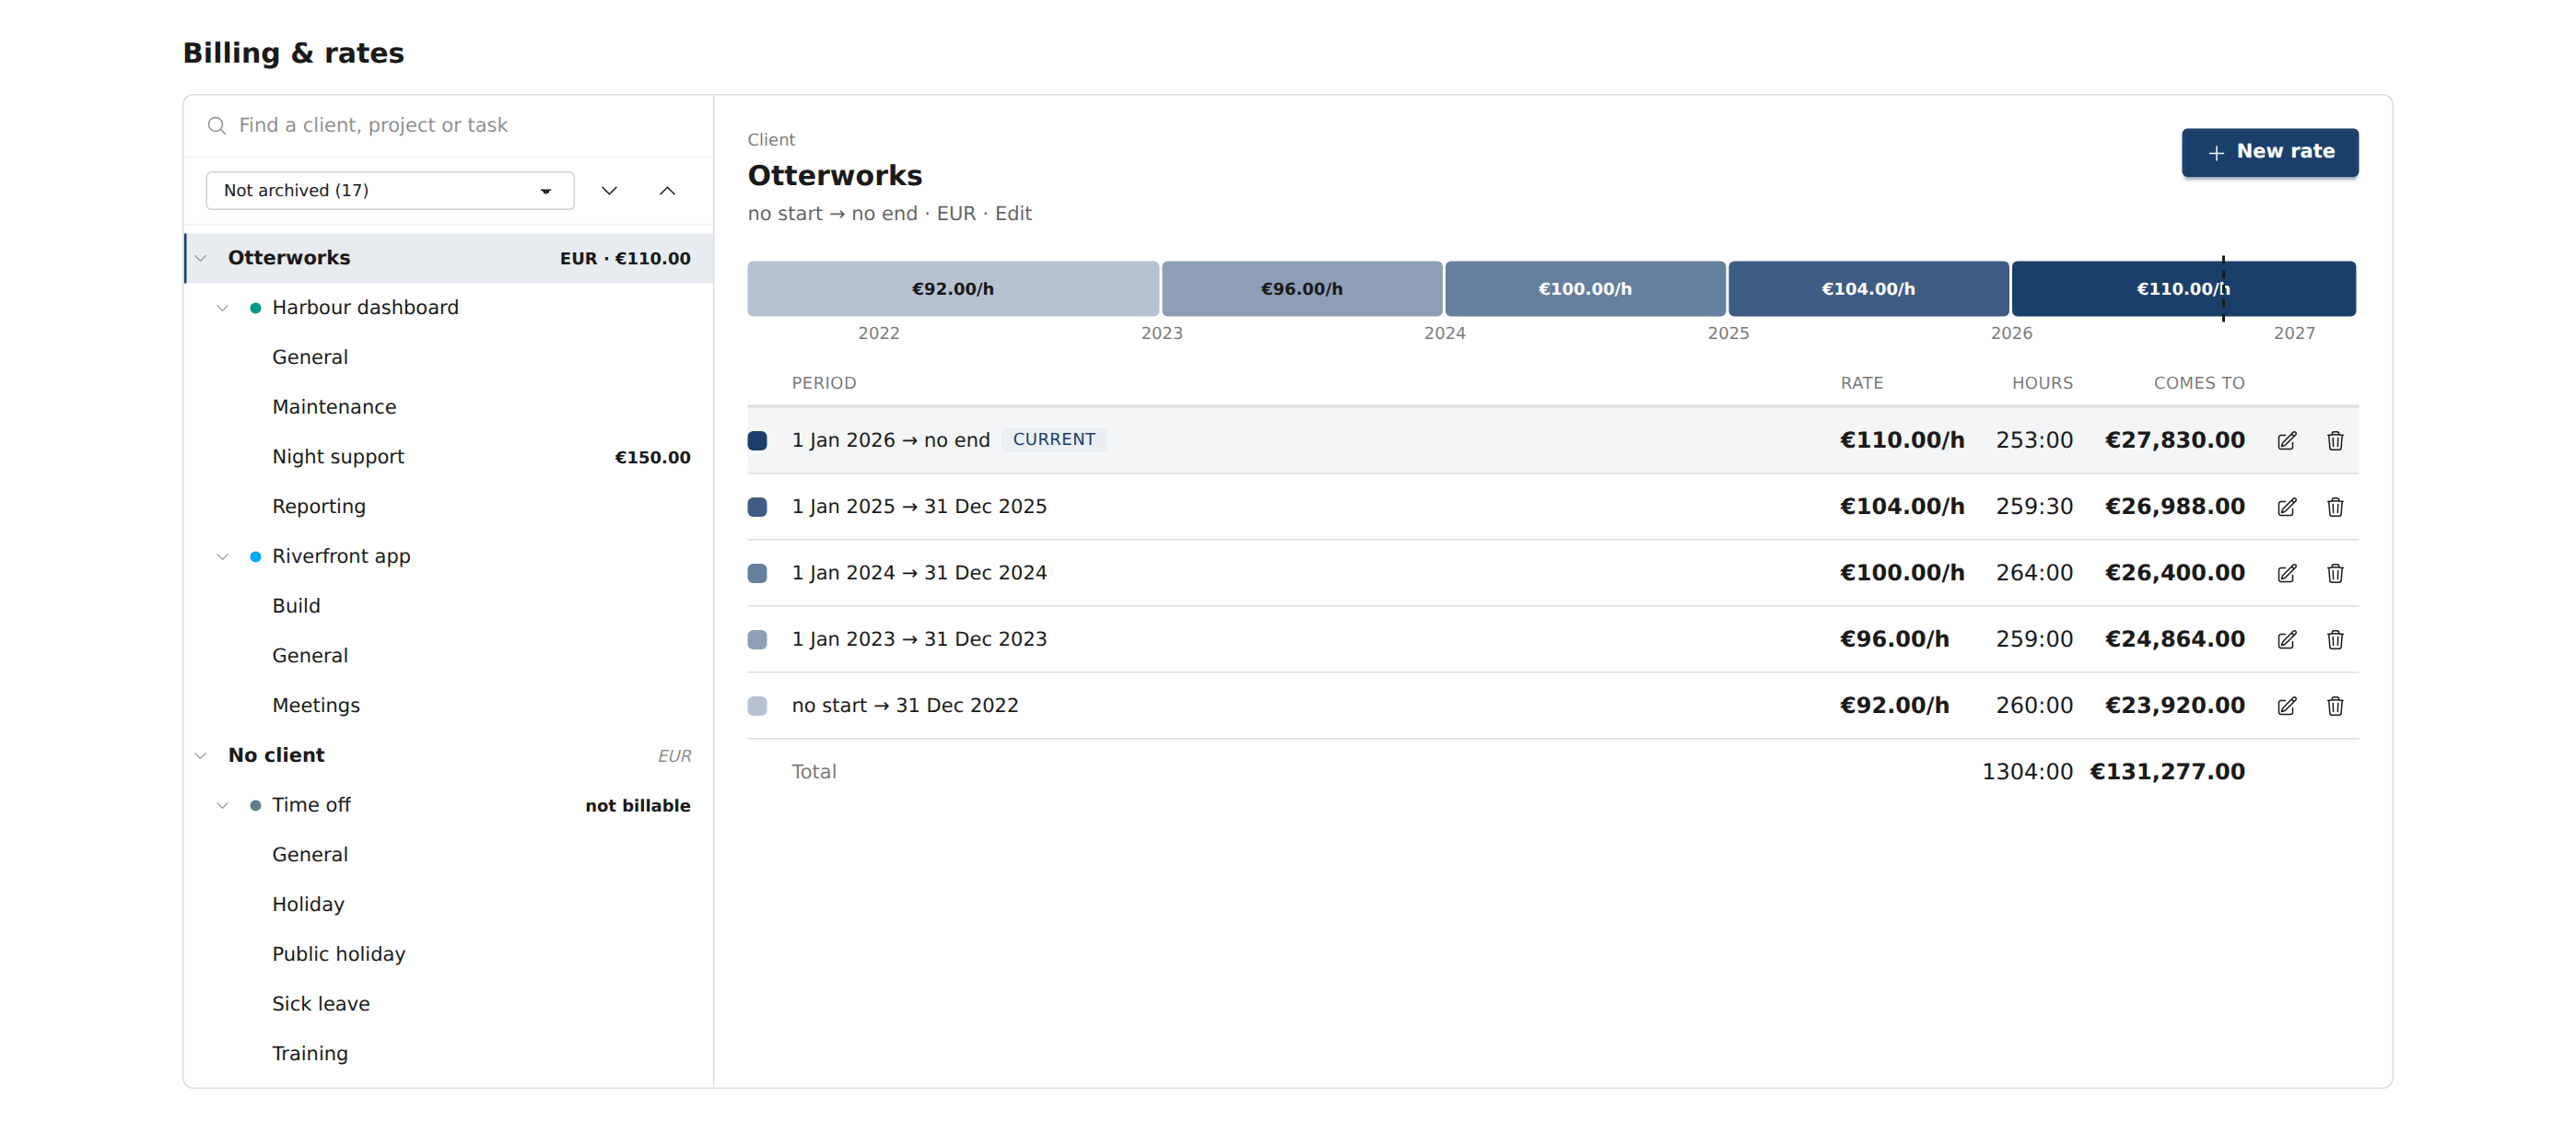Select the €92.00/h timeline segment
Screen dimensions: 2576x1122
pos(953,288)
